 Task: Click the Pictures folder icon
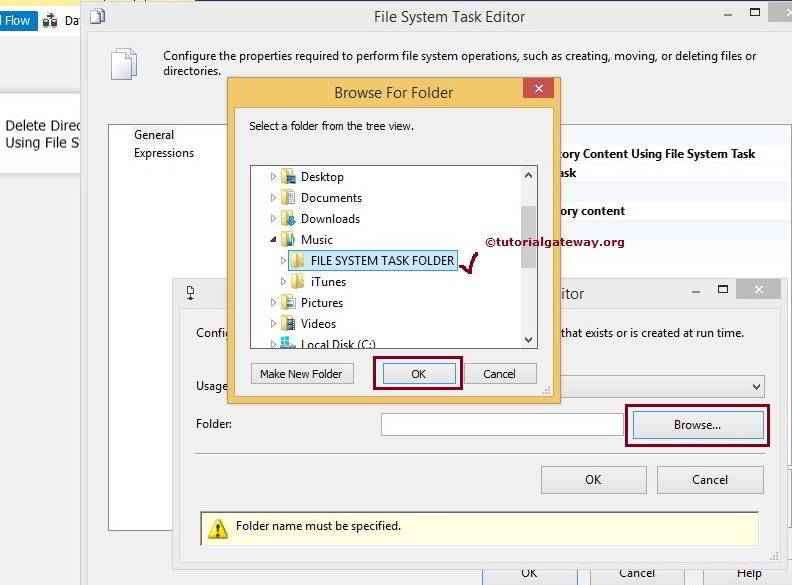[288, 303]
